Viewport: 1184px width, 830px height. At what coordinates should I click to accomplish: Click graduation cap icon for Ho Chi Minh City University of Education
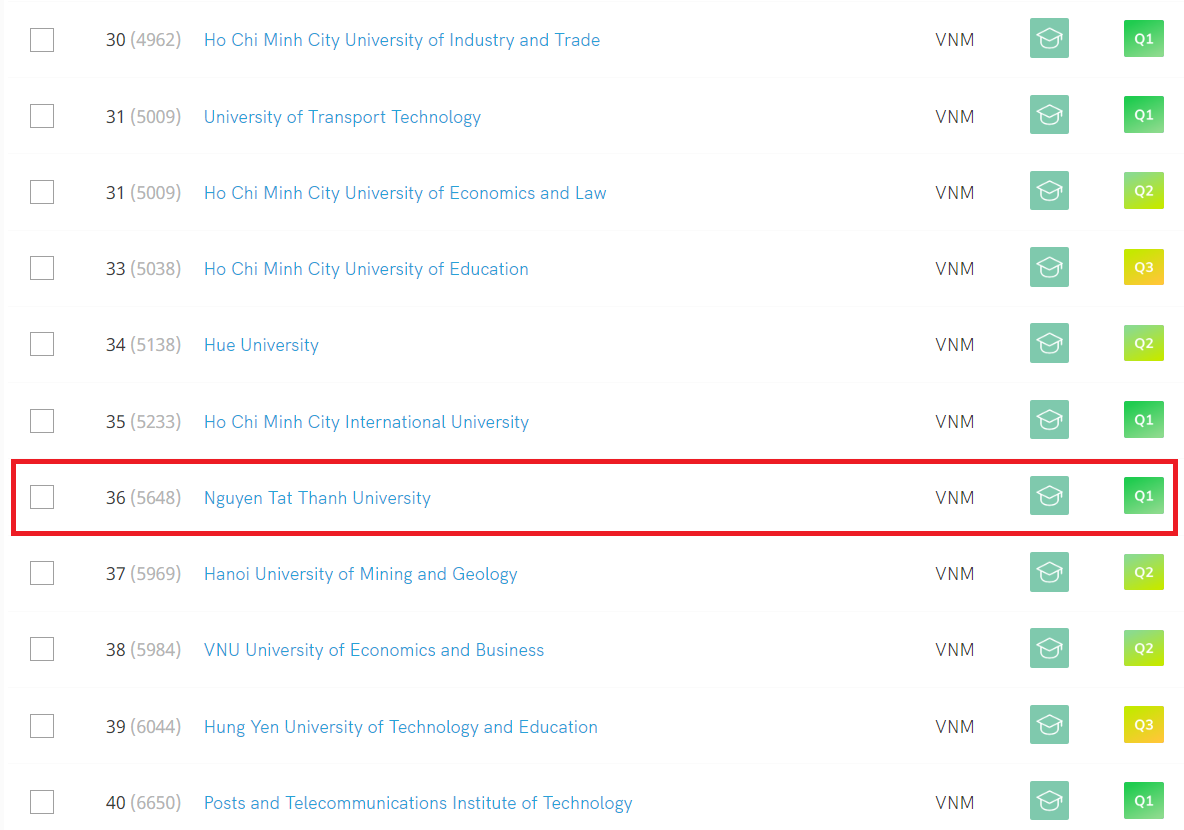pos(1049,268)
